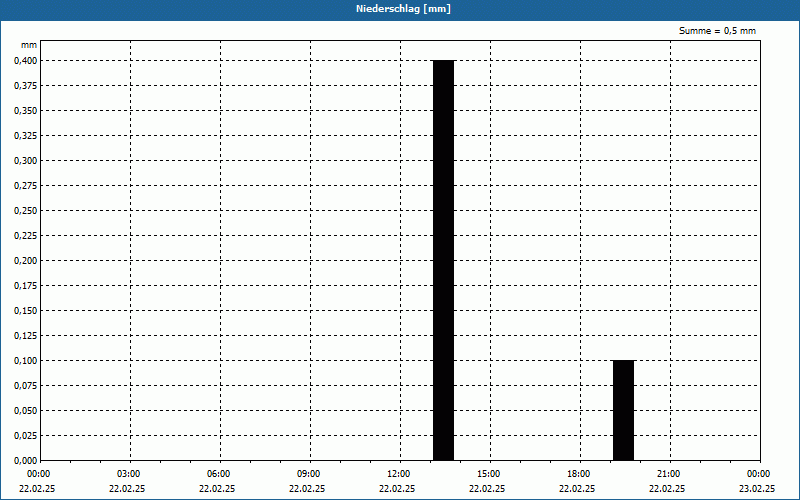800x500 pixels.
Task: Click the 15:00 time axis label
Action: click(x=489, y=474)
